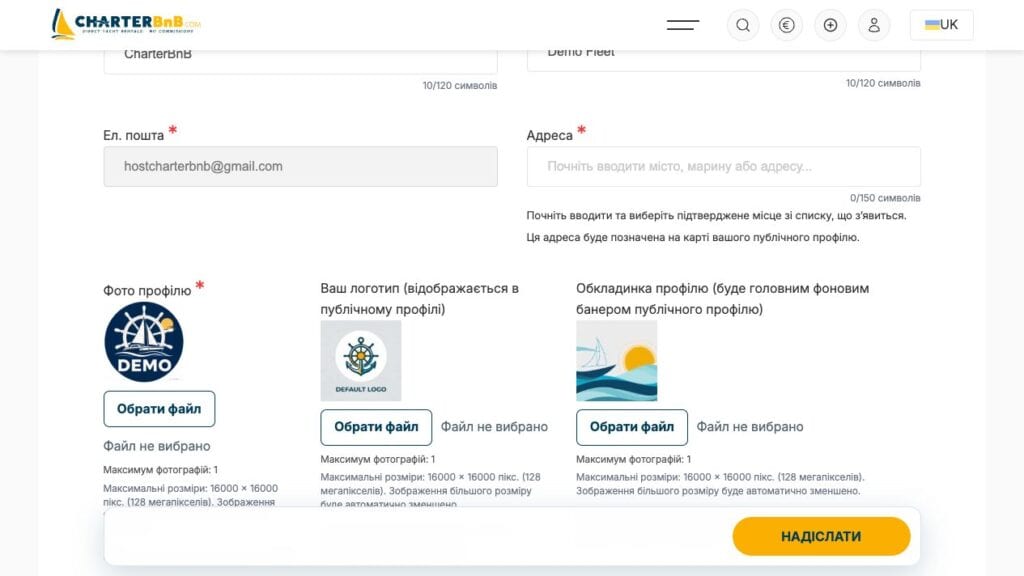Click the DEMO profile photo thumbnail

pyautogui.click(x=144, y=342)
